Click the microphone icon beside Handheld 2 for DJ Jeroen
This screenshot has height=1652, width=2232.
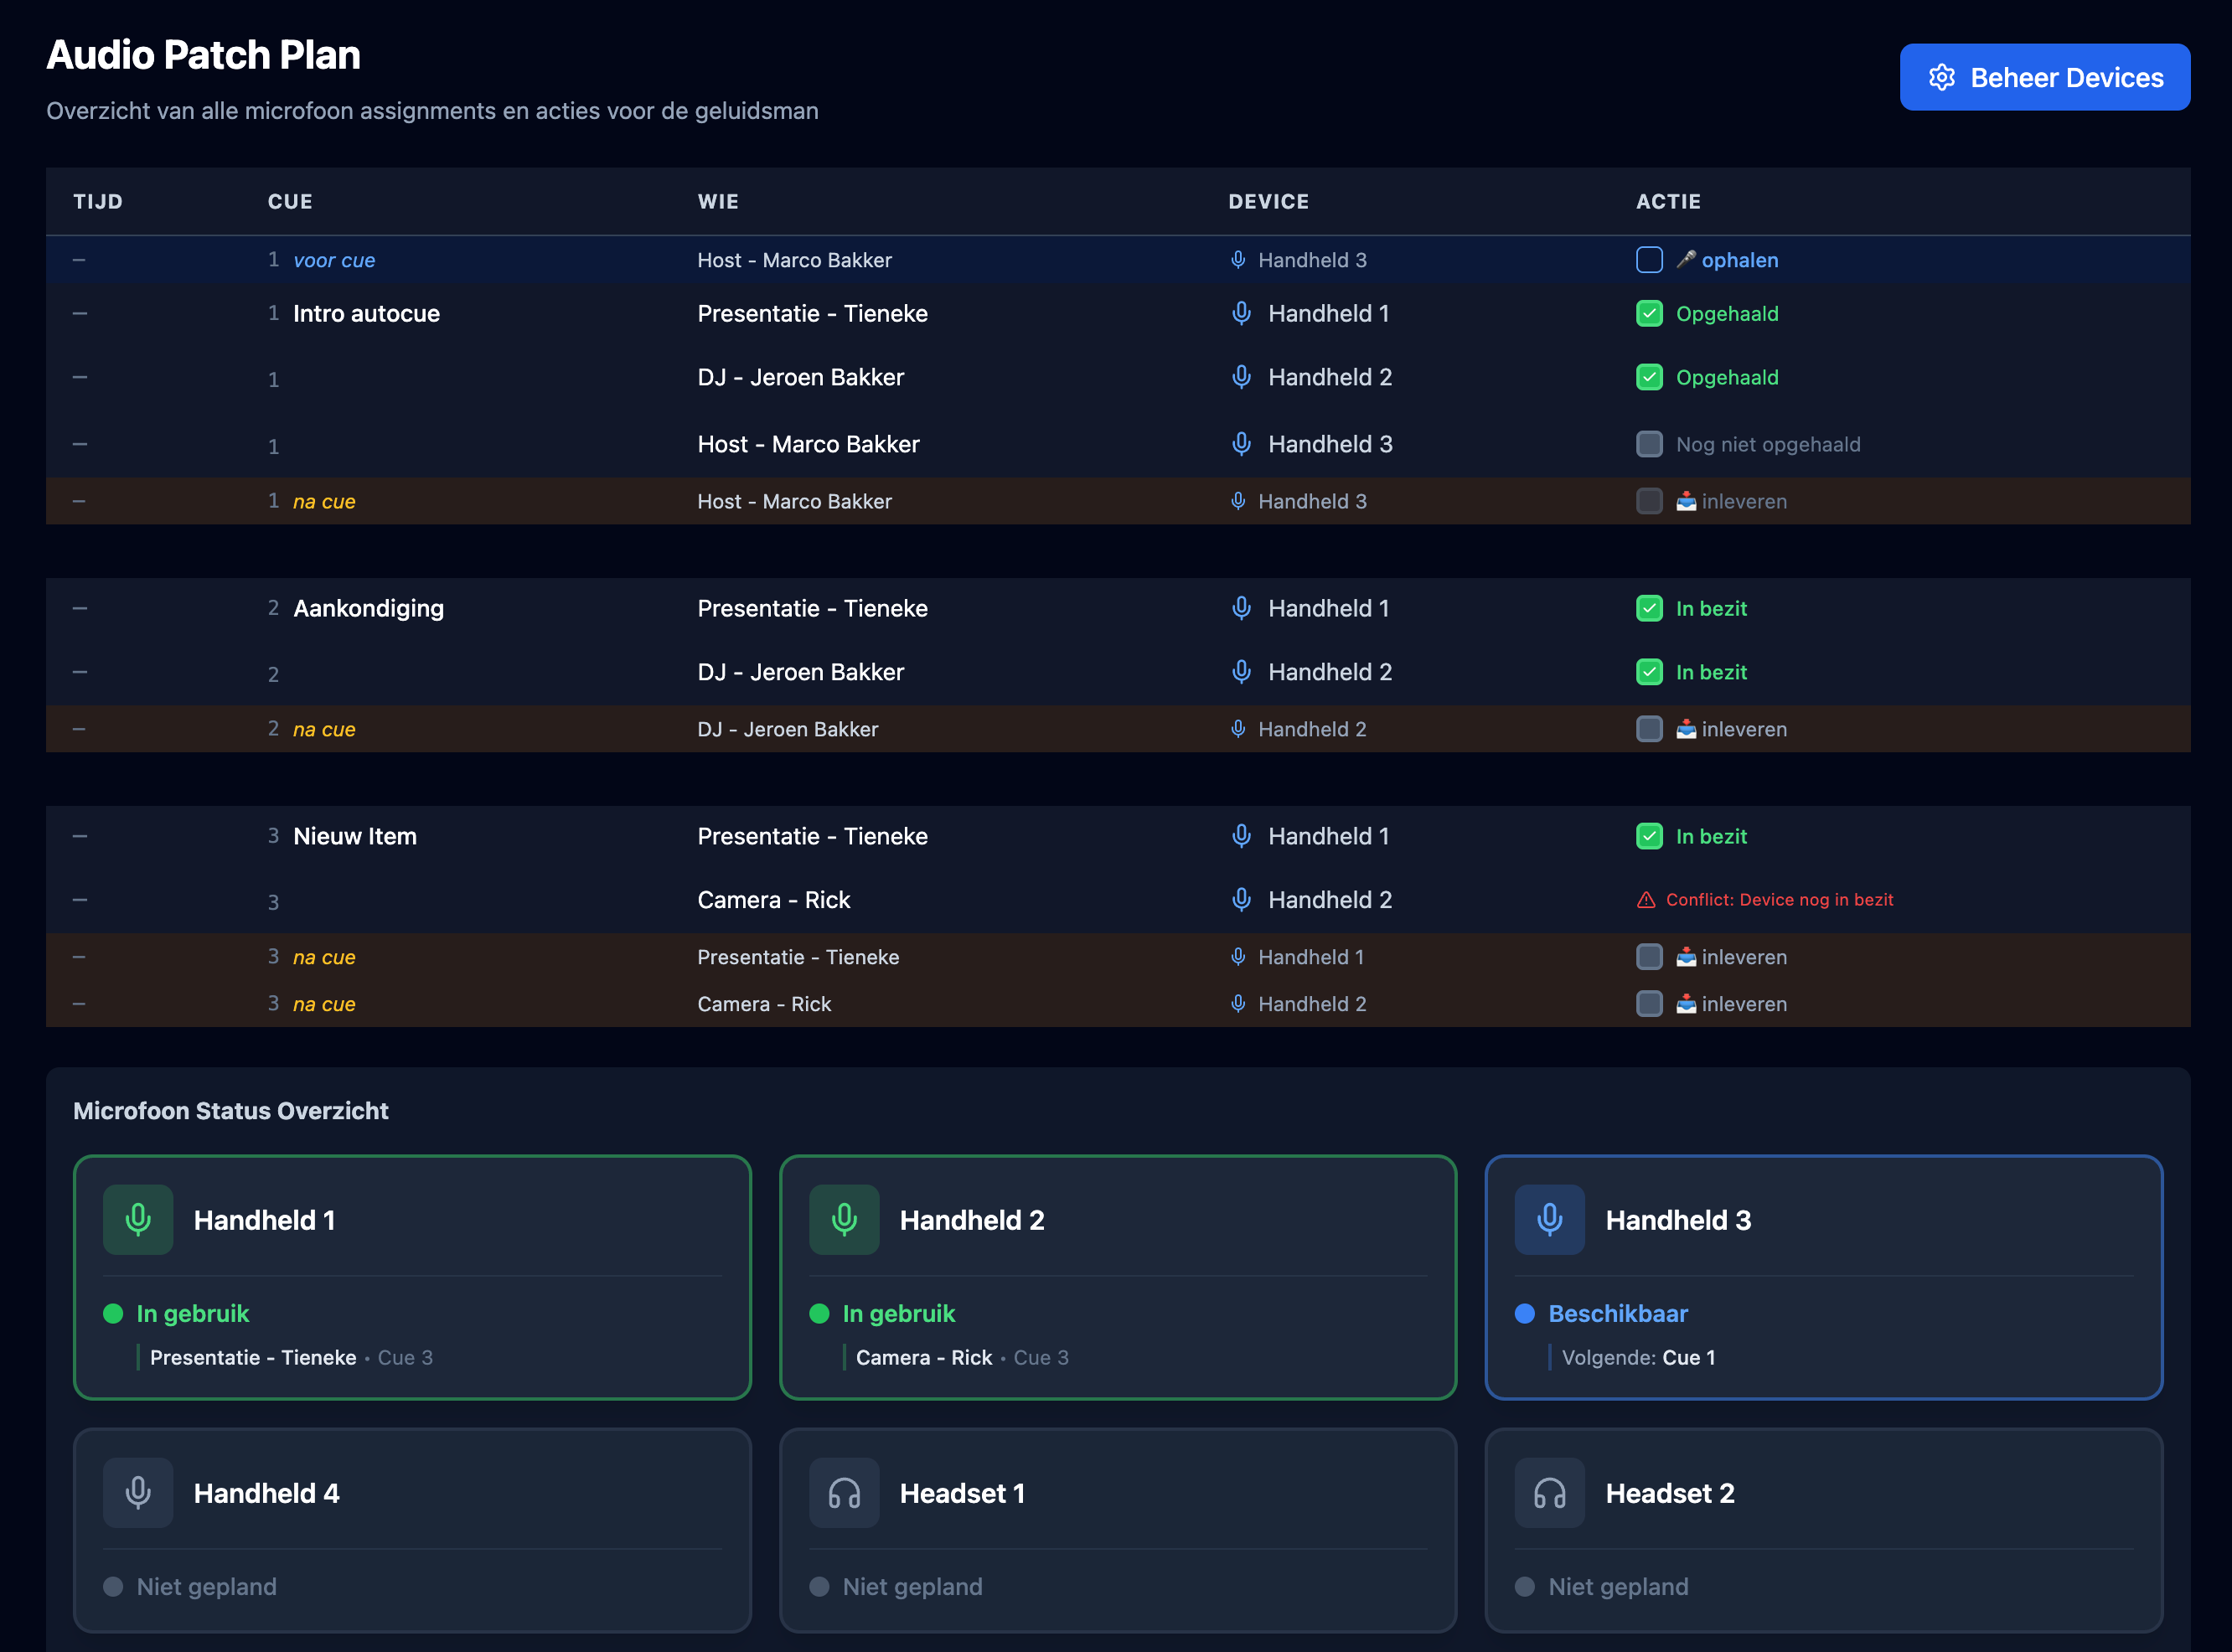click(1242, 377)
